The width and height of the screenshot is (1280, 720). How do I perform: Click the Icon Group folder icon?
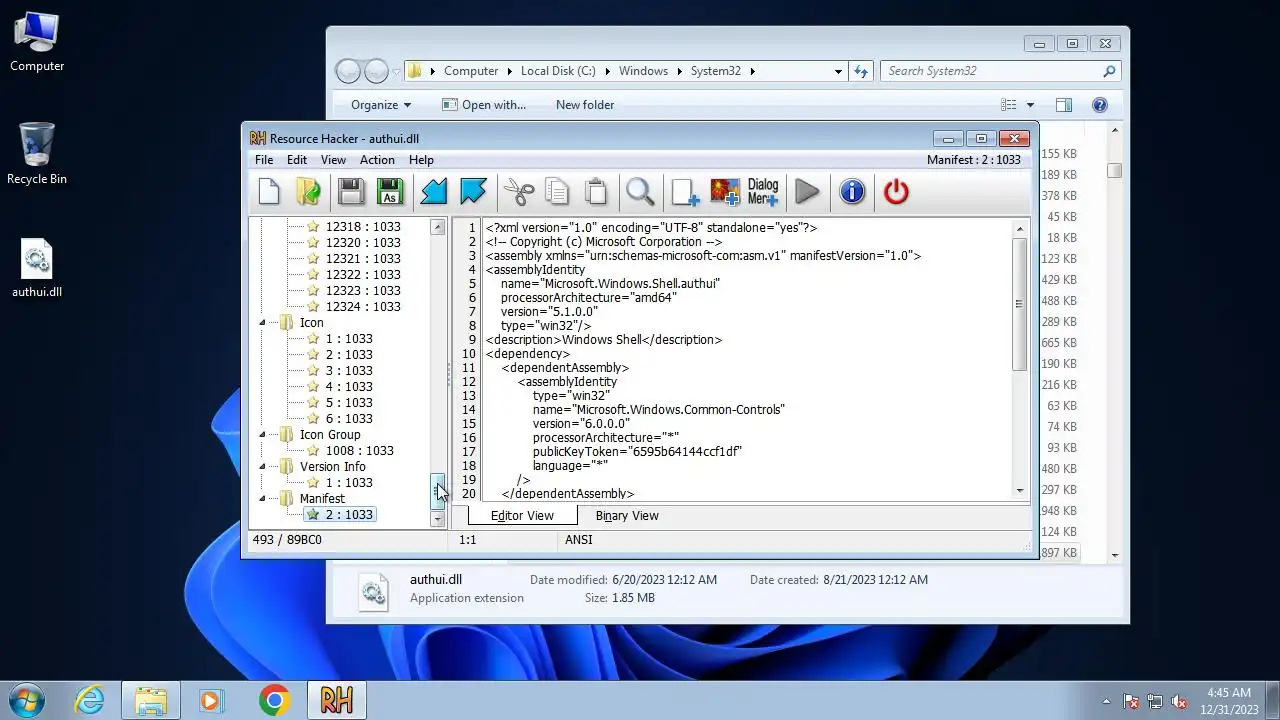coord(287,435)
